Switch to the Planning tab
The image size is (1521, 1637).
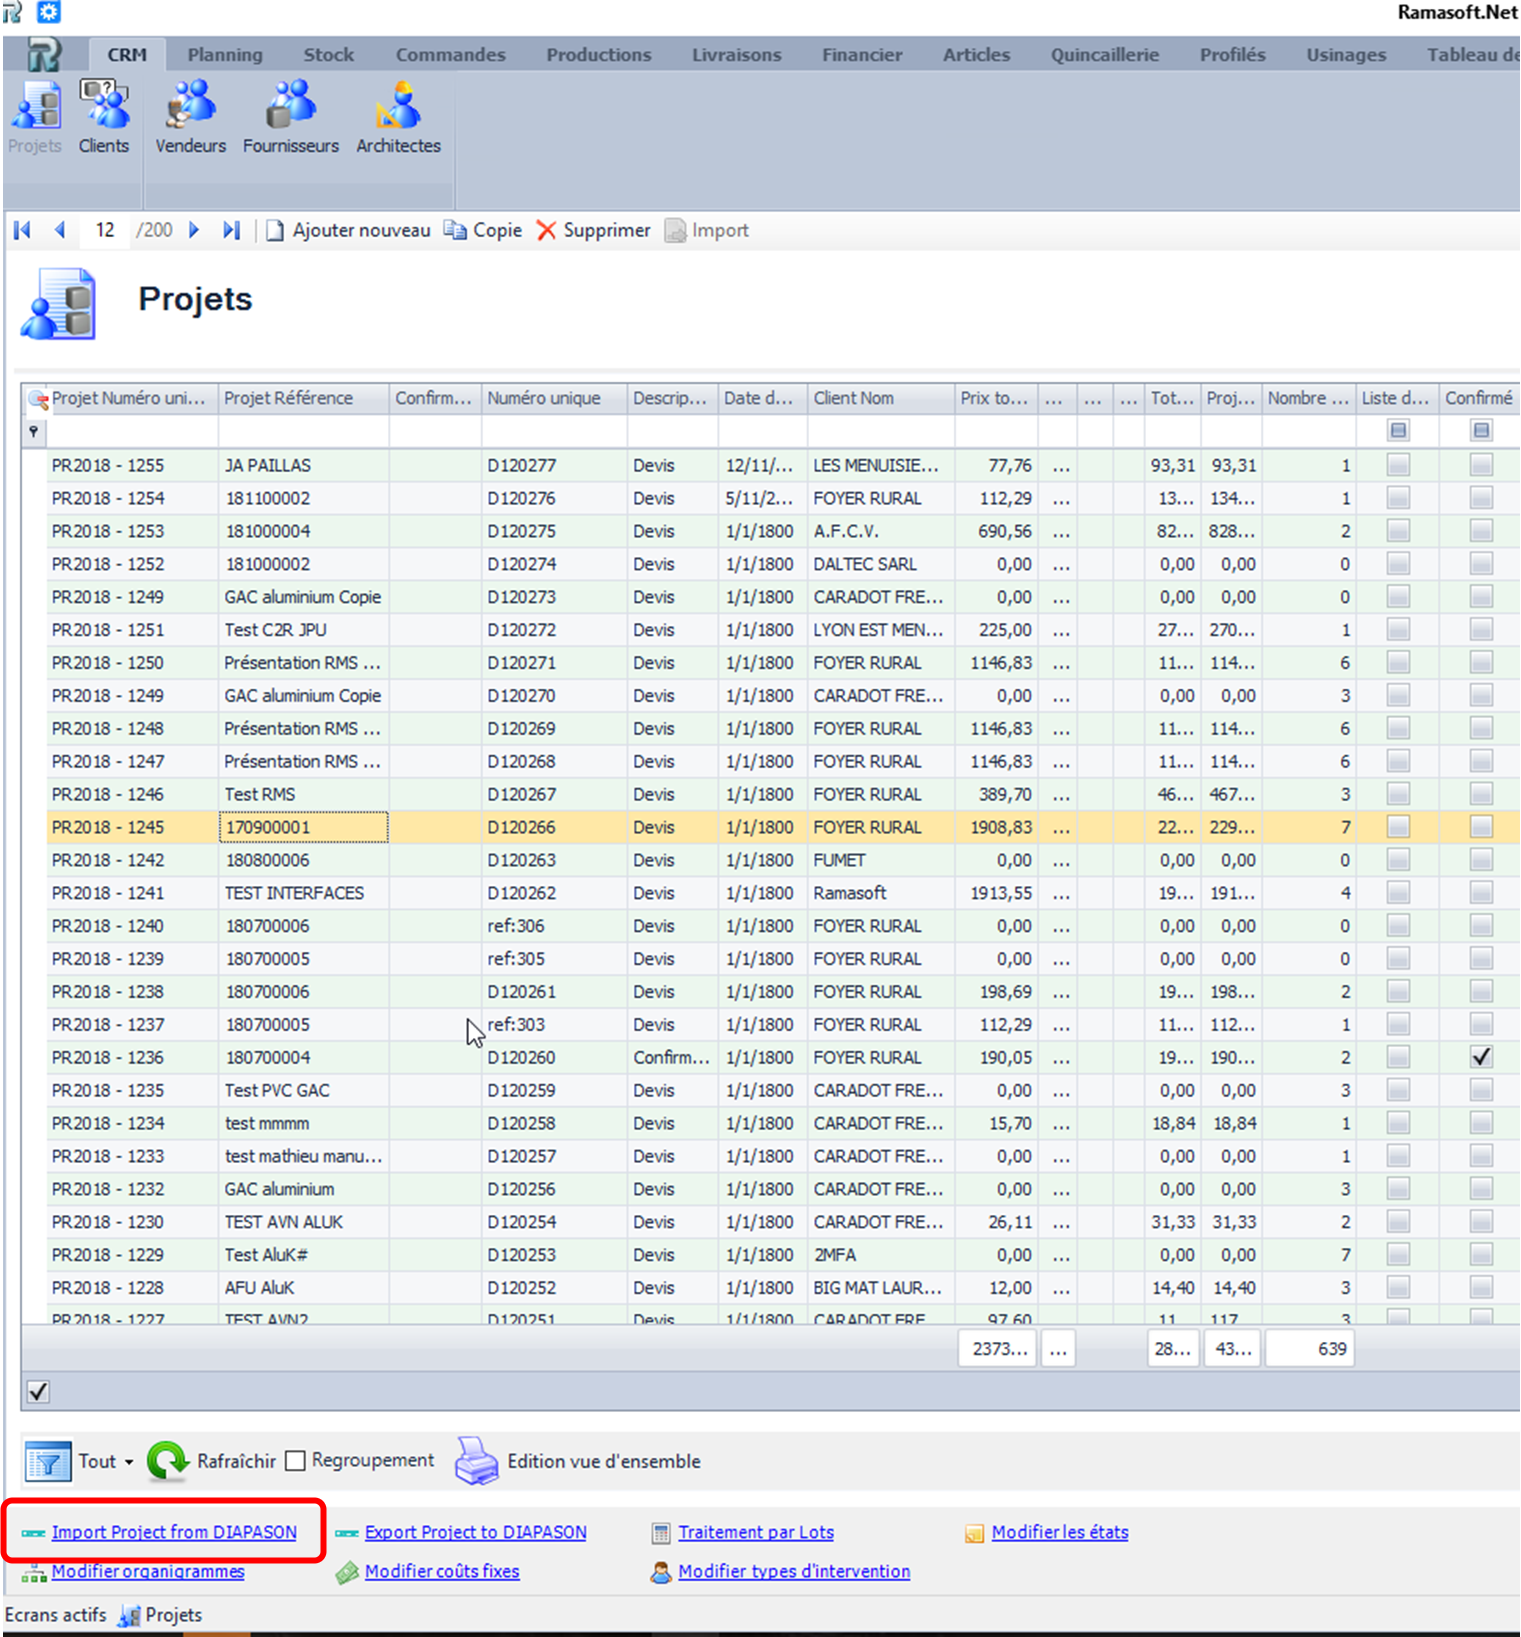coord(225,55)
